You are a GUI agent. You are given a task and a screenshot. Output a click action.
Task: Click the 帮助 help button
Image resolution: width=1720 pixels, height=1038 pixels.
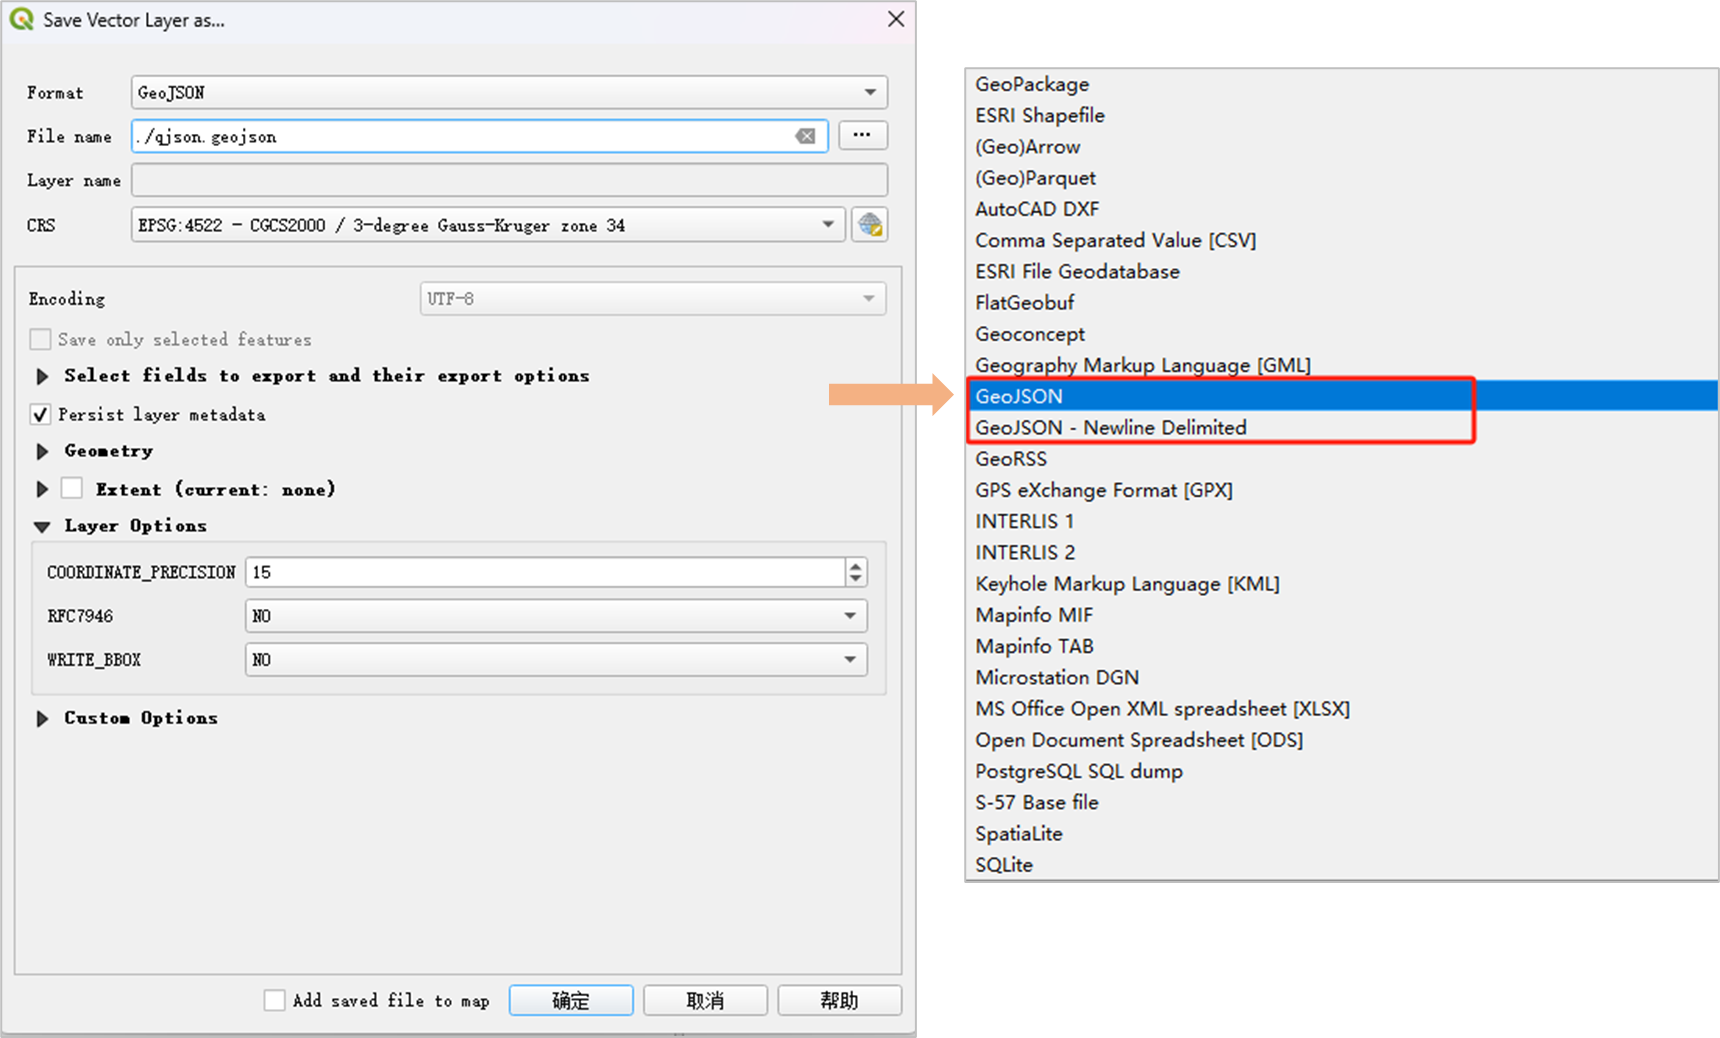[839, 1000]
